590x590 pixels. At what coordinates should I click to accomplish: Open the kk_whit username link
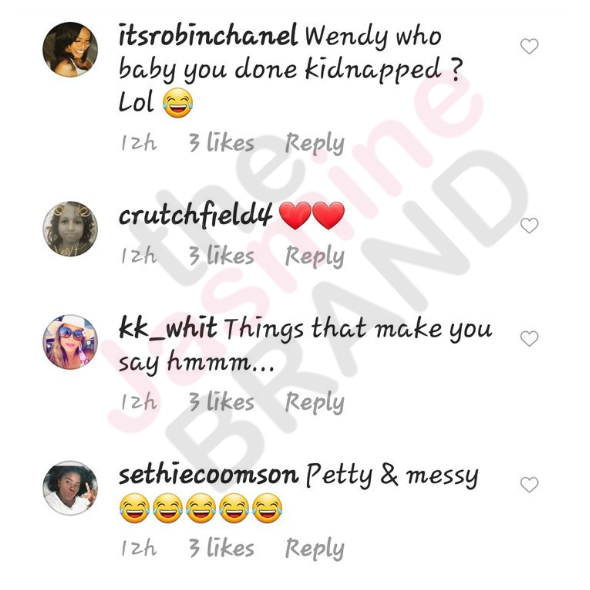tap(168, 328)
